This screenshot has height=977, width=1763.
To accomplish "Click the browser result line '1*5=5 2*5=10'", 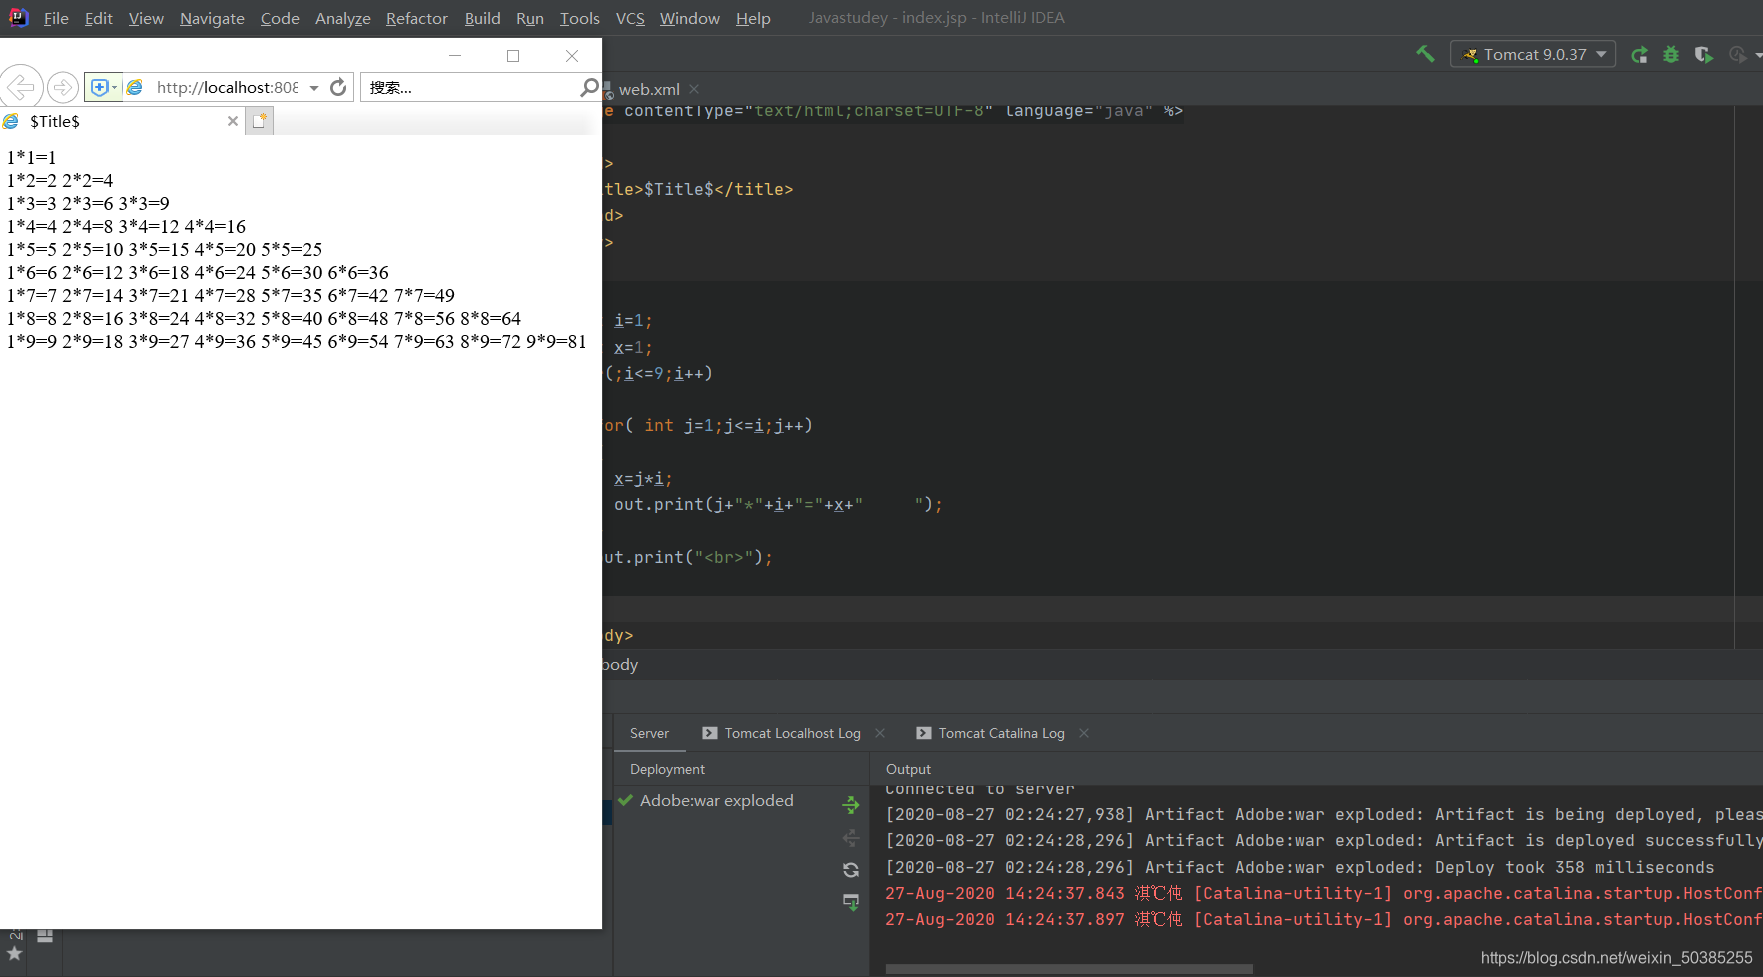I will [165, 249].
